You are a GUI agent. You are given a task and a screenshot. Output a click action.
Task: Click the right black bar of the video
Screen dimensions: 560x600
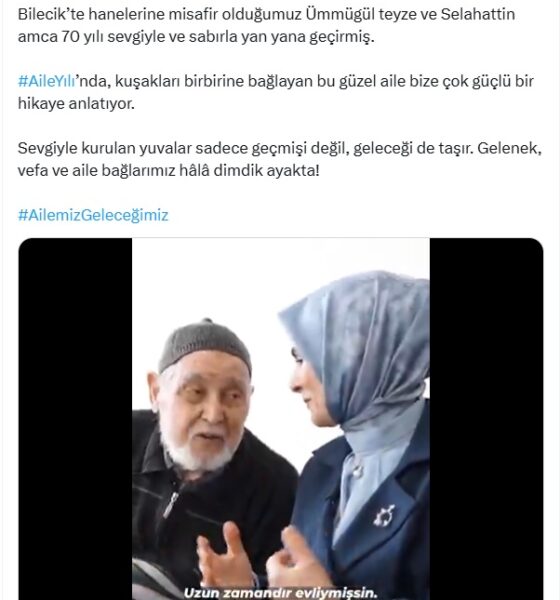486,419
